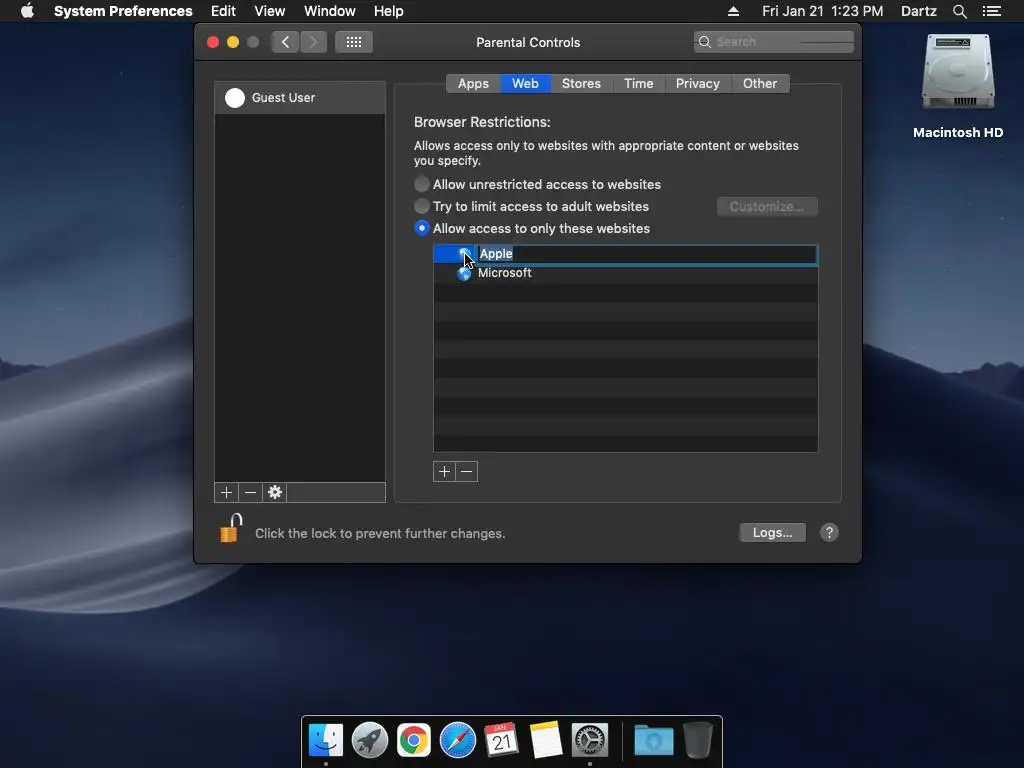Image resolution: width=1024 pixels, height=768 pixels.
Task: Open Safari compass icon in Dock
Action: point(458,740)
